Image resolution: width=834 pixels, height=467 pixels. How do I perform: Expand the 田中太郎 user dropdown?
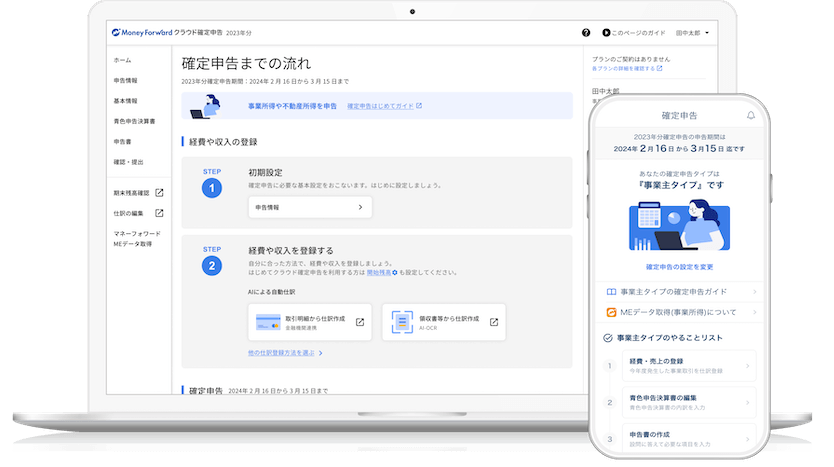click(x=692, y=33)
